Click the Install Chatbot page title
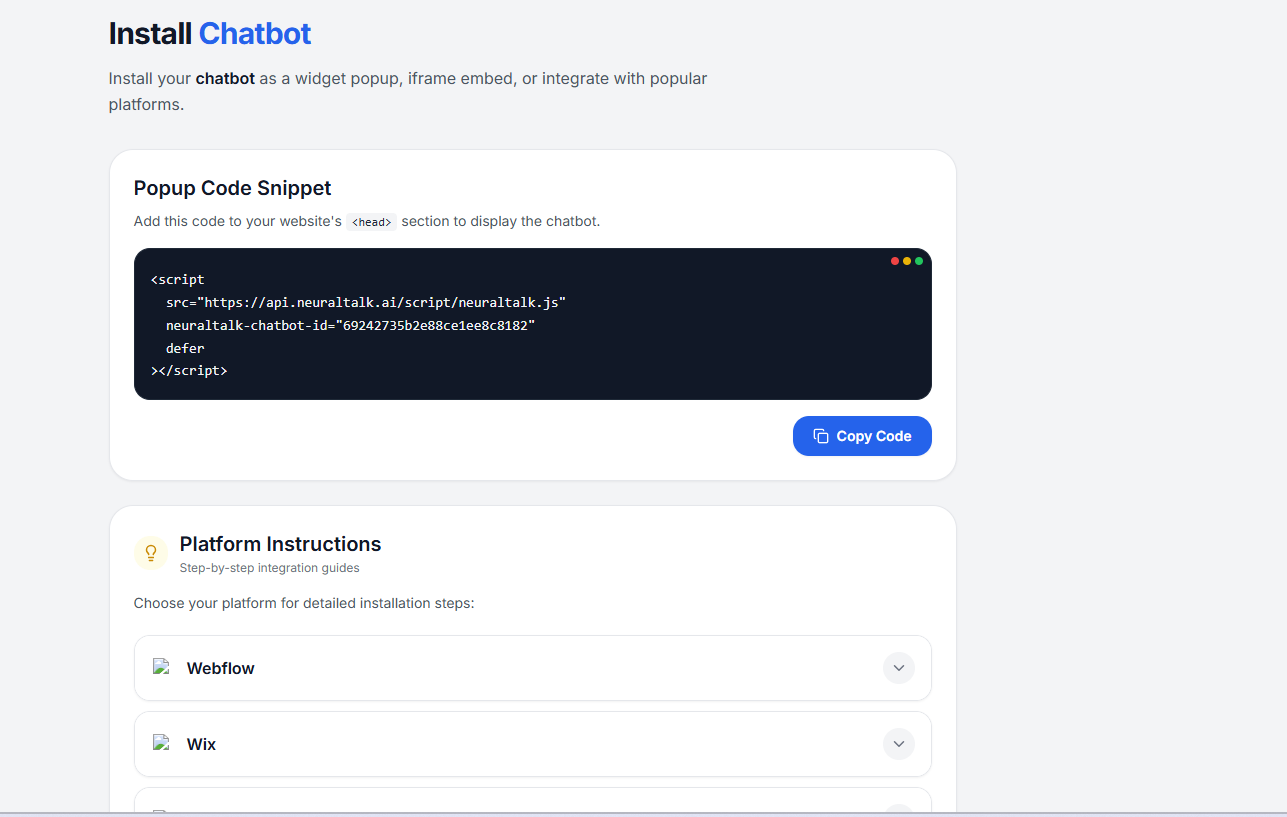This screenshot has height=817, width=1287. pos(209,33)
